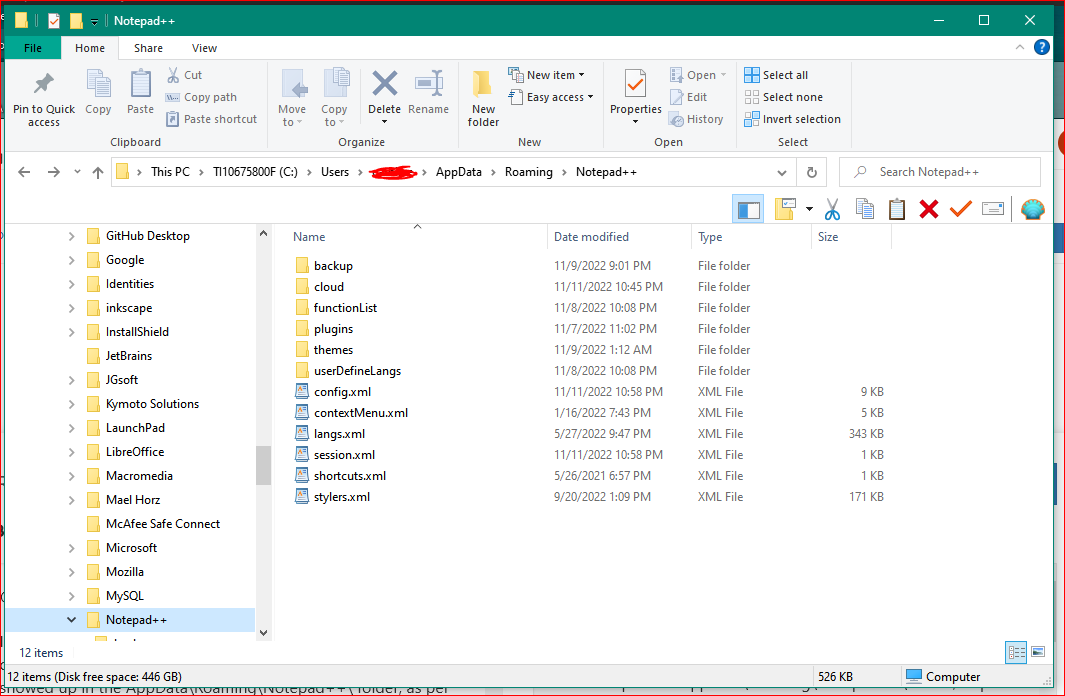Click Roaming in breadcrumb path

click(x=528, y=172)
